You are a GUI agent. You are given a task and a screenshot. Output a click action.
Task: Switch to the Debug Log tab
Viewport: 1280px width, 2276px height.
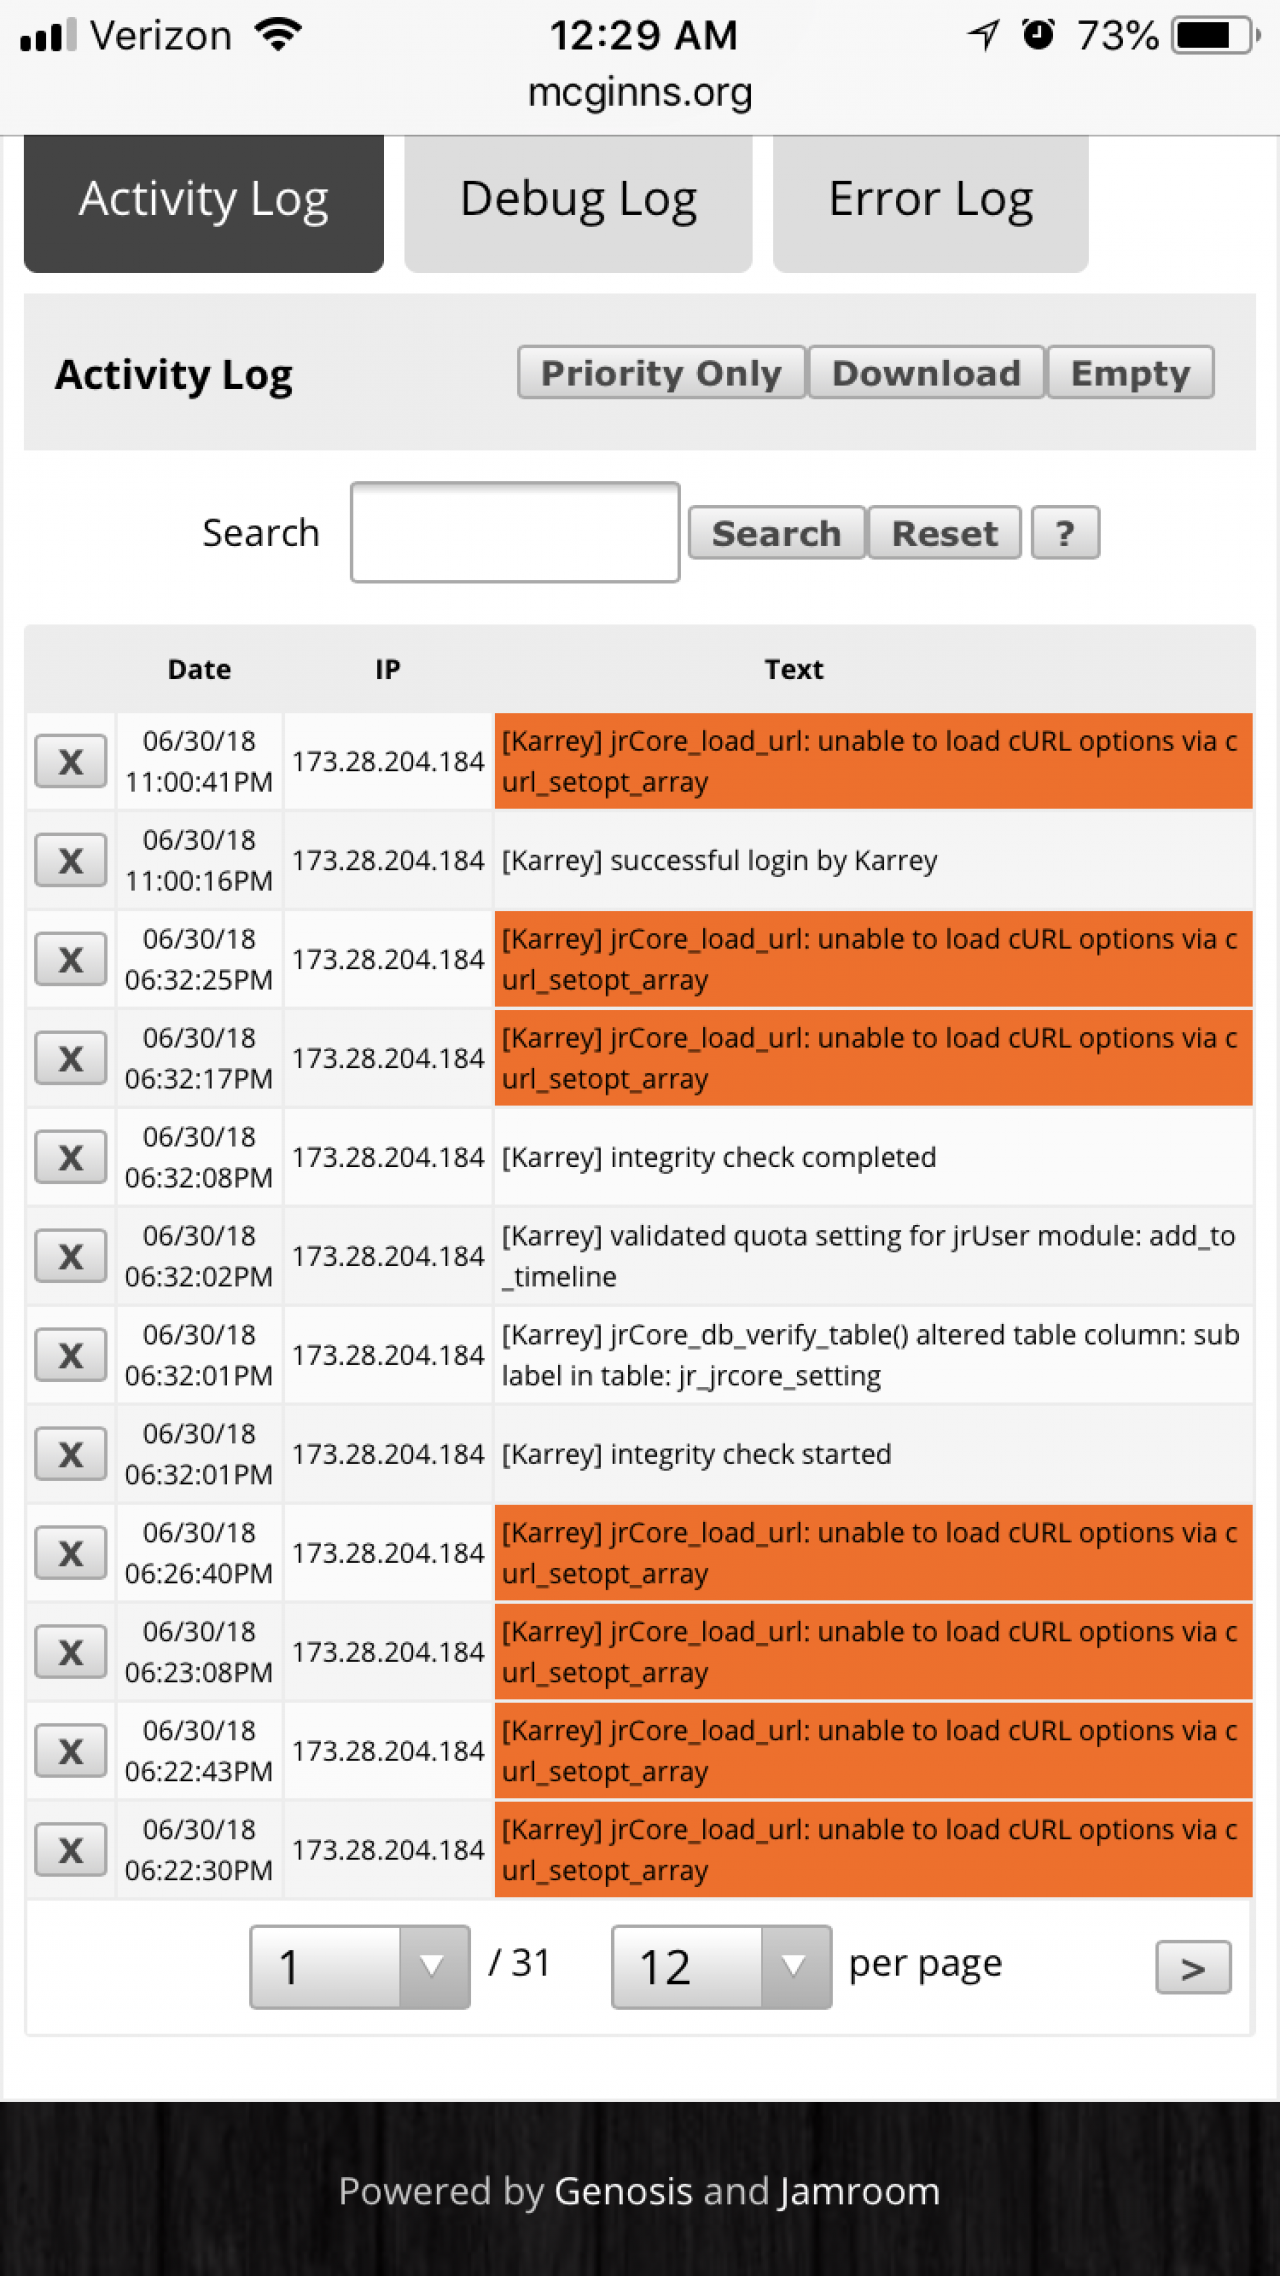pos(578,200)
